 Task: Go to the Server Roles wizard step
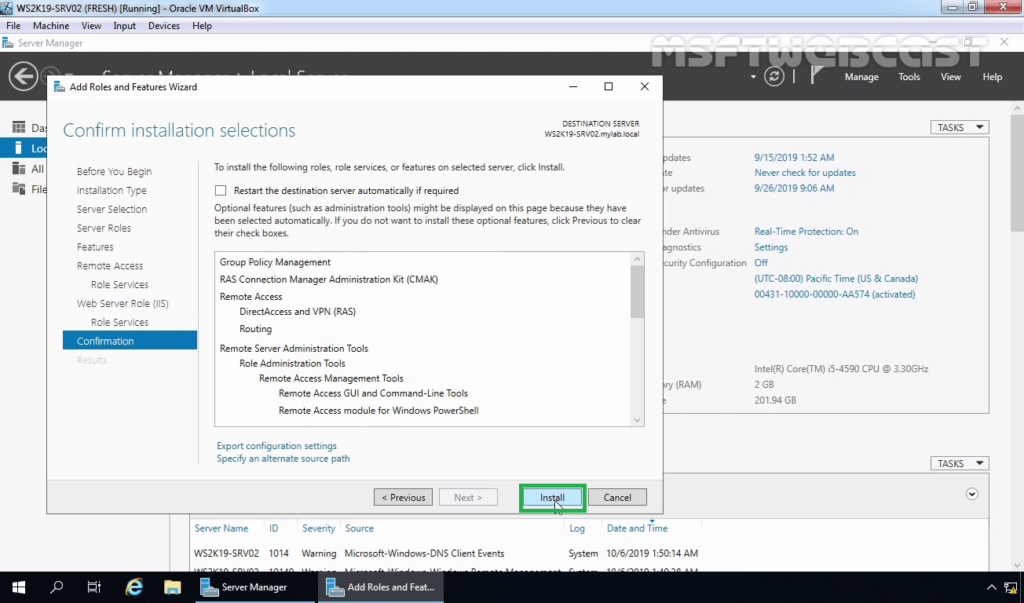[103, 228]
